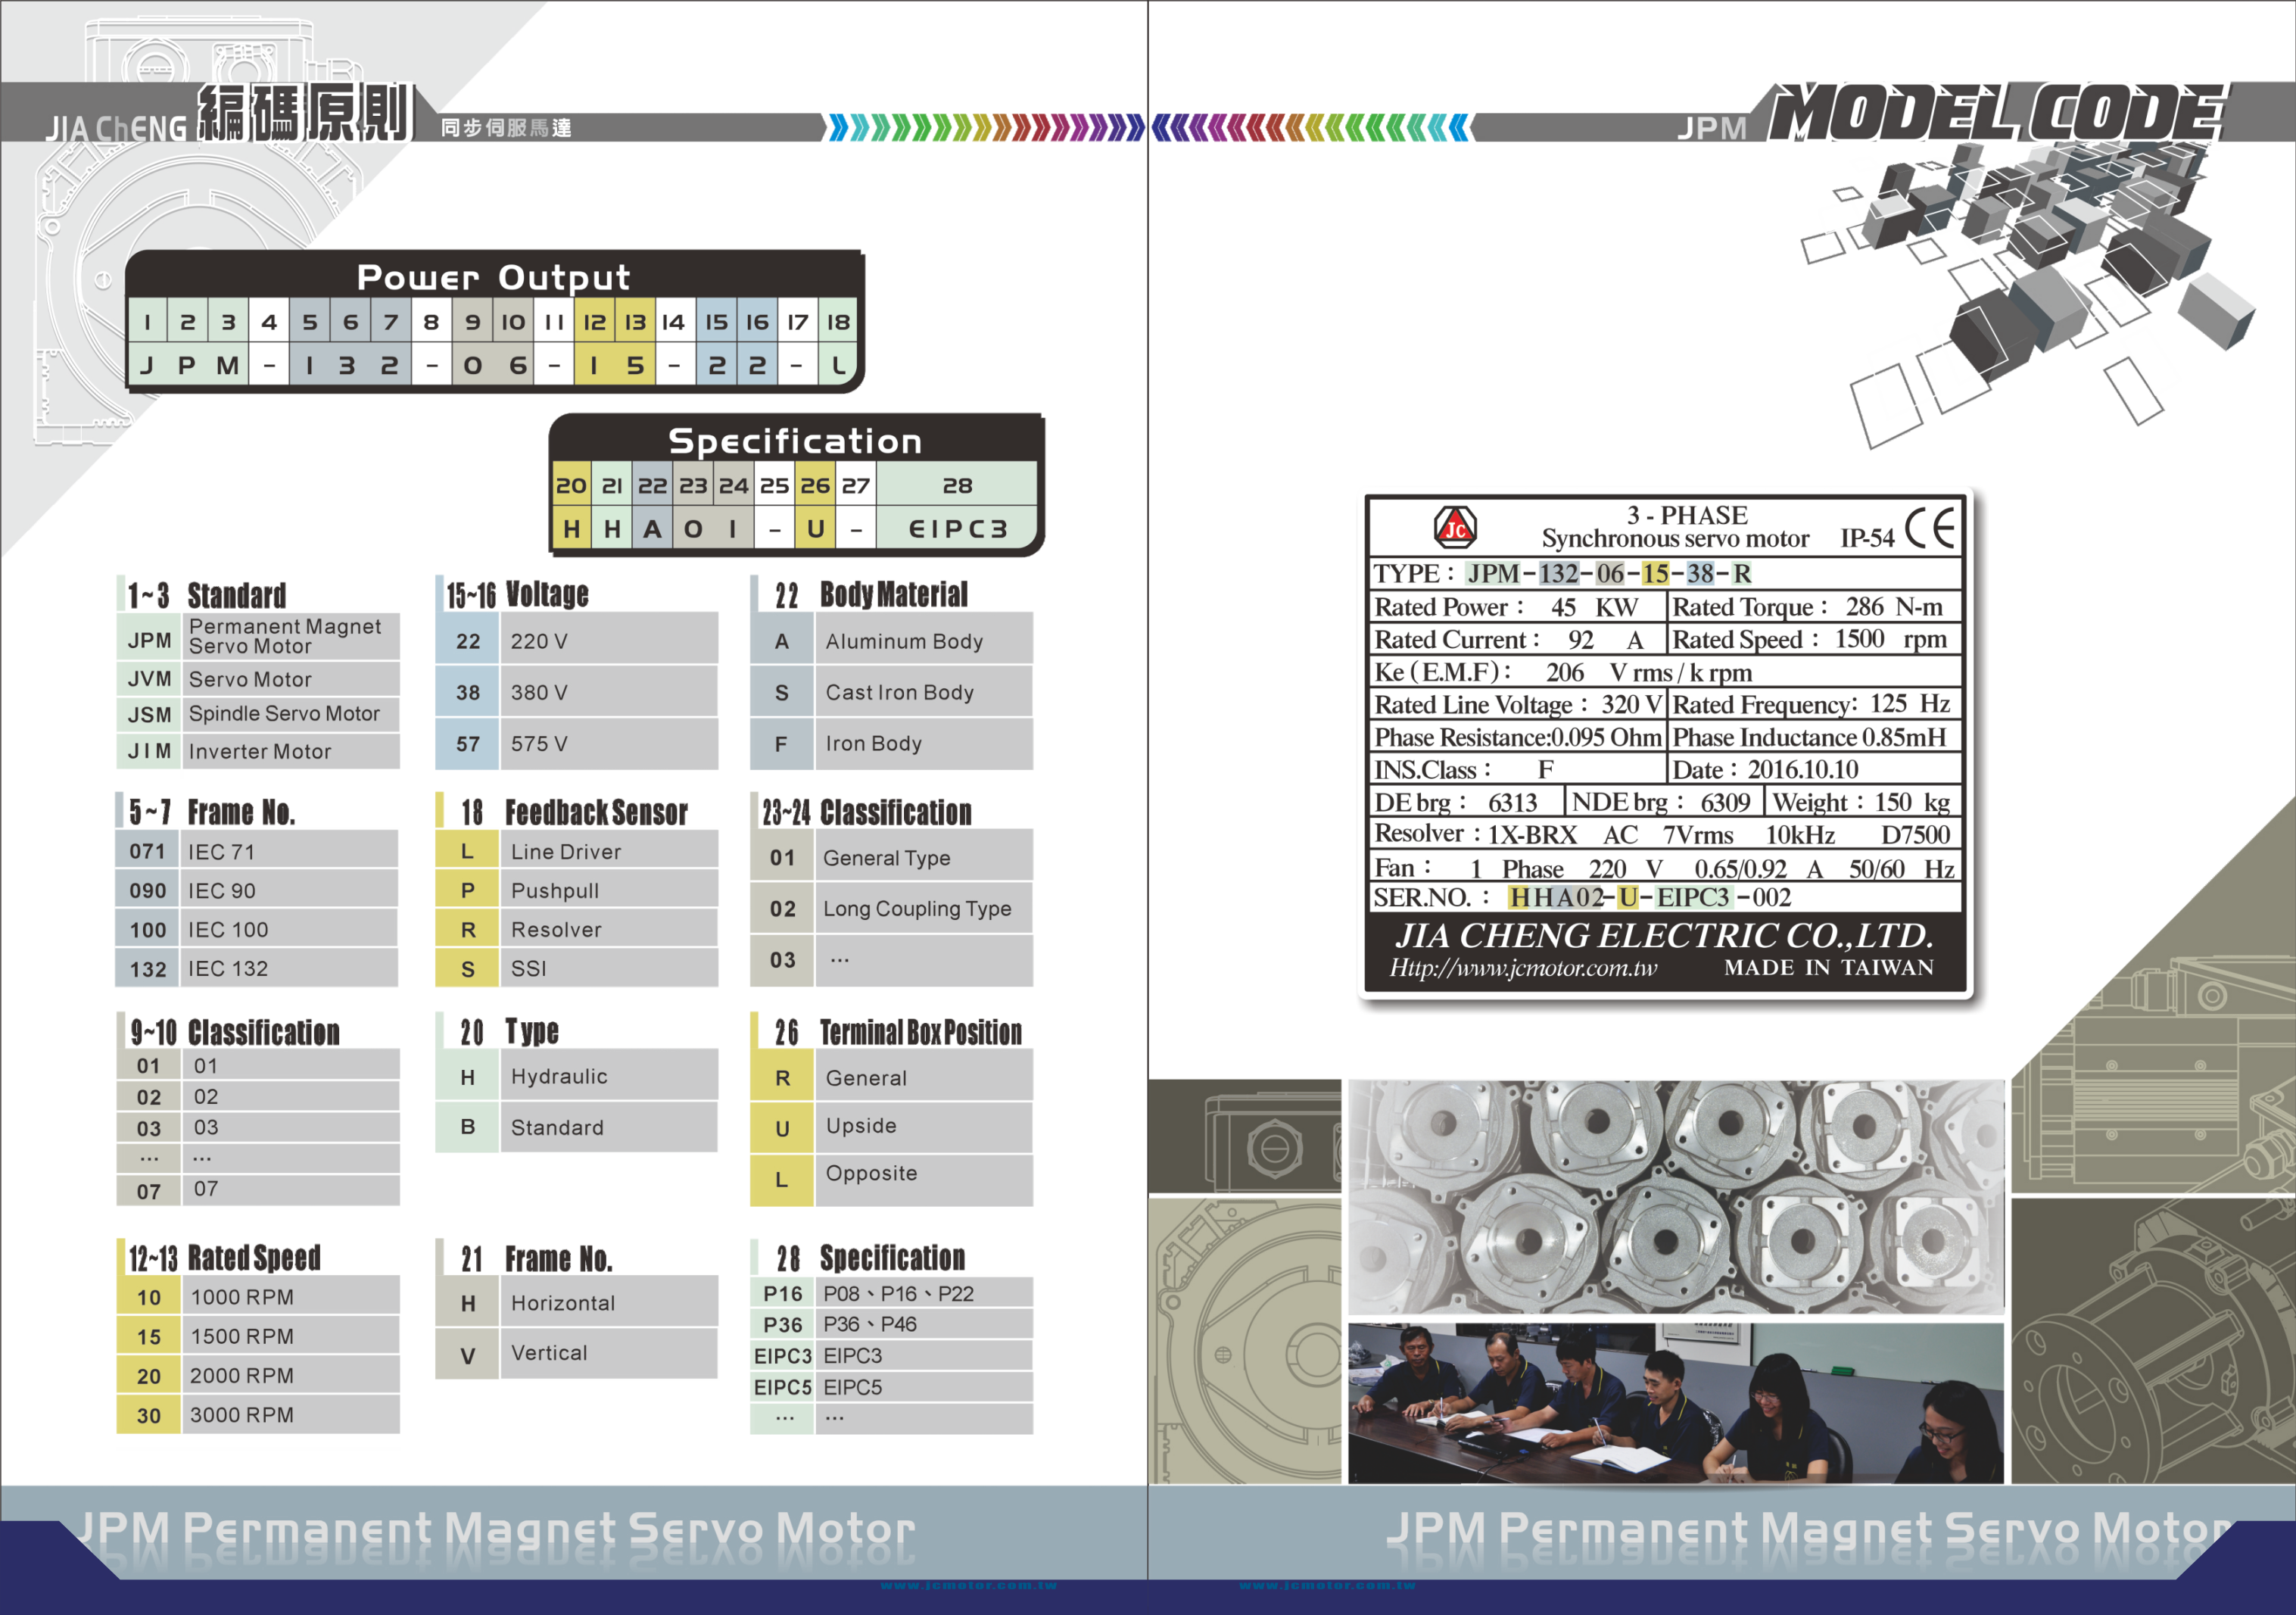Click the right-pointing rainbow chevron strip
The height and width of the screenshot is (1615, 2296).
pyautogui.click(x=985, y=128)
